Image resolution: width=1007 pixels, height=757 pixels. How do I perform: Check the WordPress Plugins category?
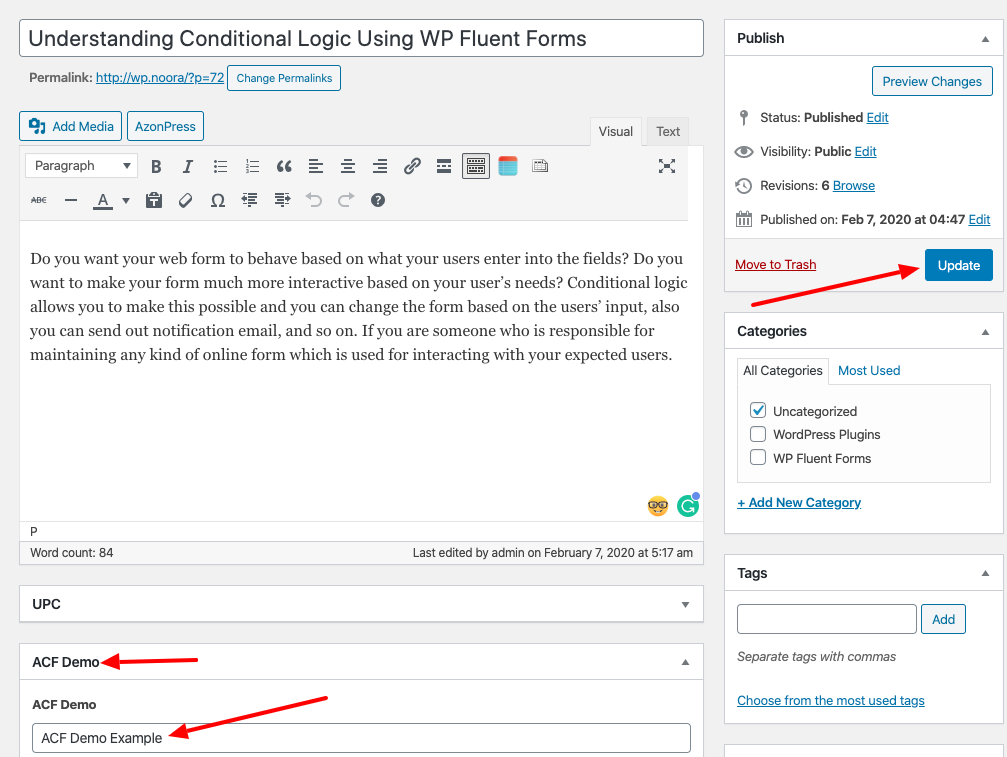click(758, 434)
